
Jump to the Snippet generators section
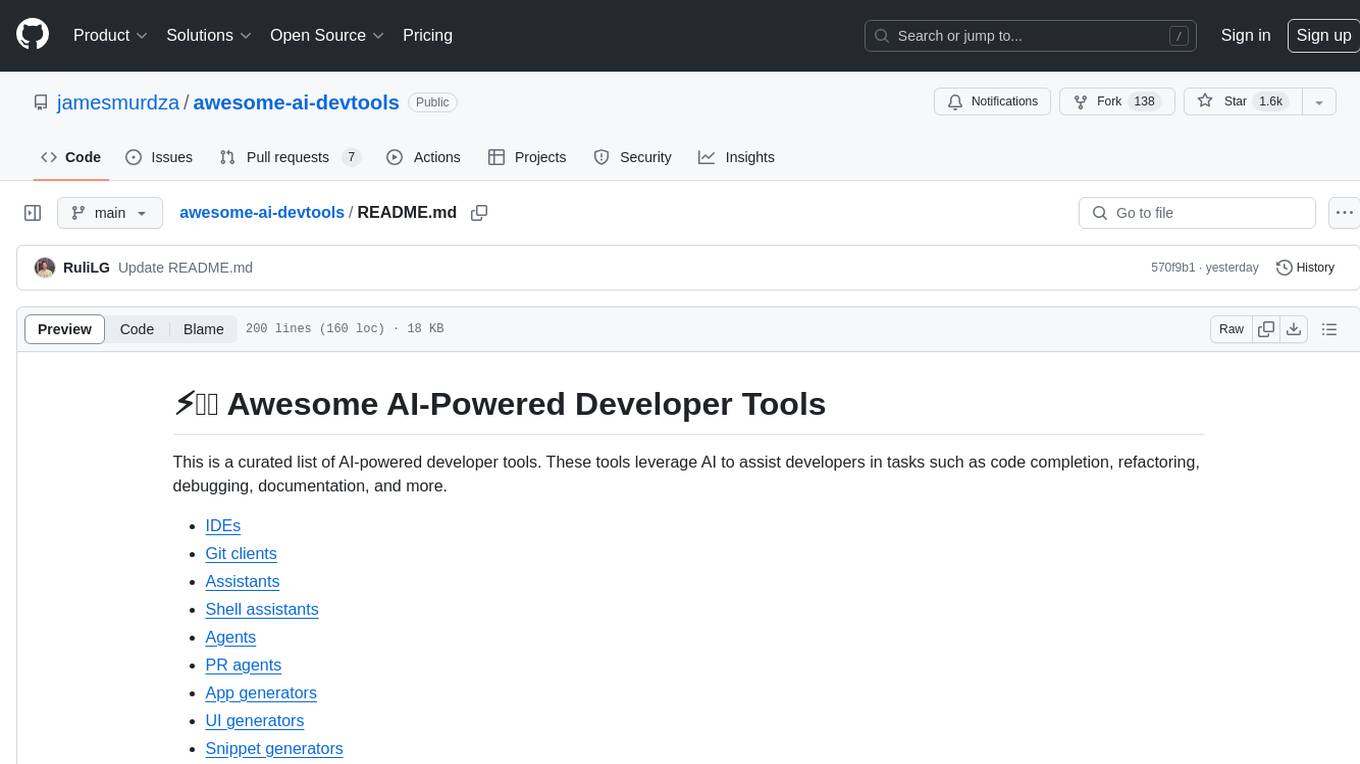click(274, 749)
